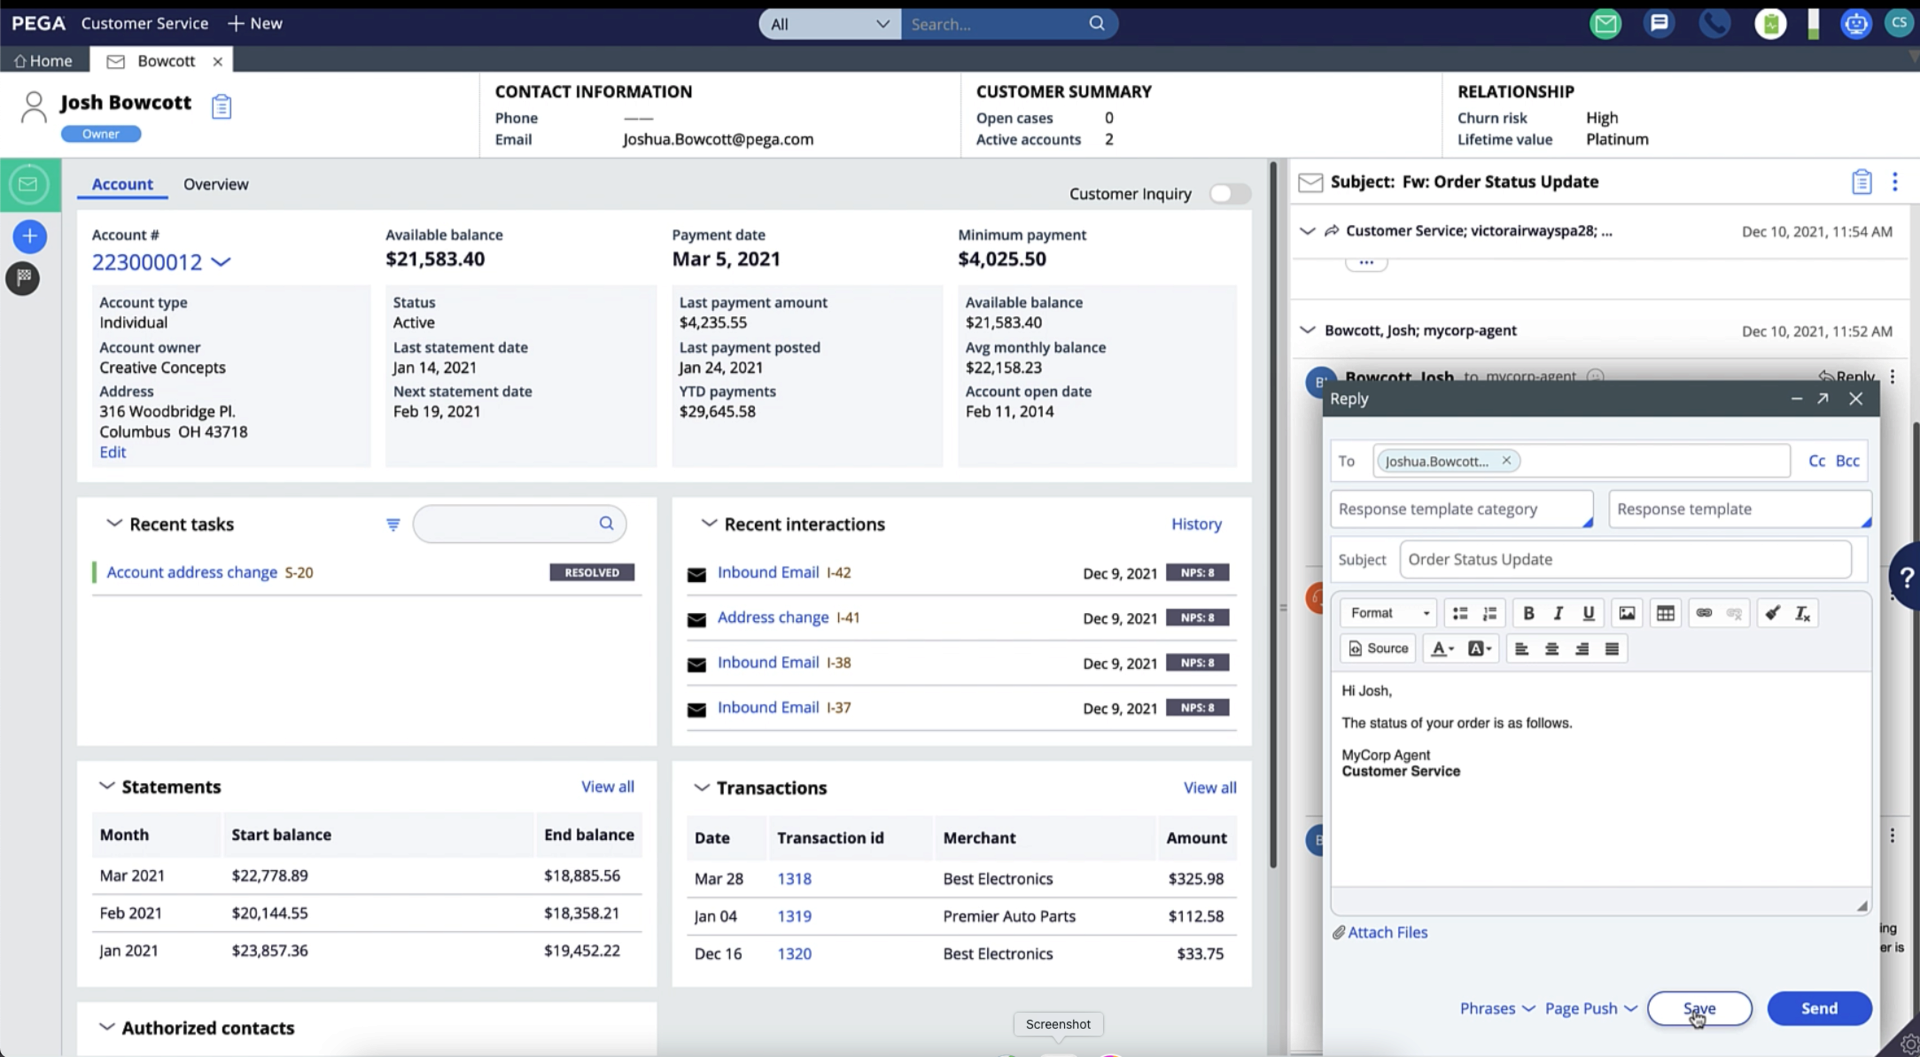This screenshot has height=1057, width=1920.
Task: Click the insert link icon
Action: tap(1704, 613)
